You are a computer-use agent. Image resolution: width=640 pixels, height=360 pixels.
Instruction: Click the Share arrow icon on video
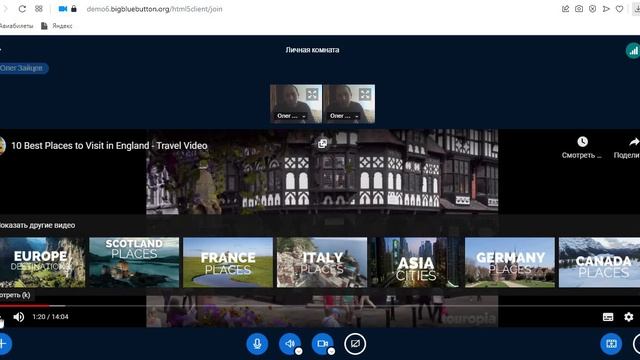pos(633,142)
